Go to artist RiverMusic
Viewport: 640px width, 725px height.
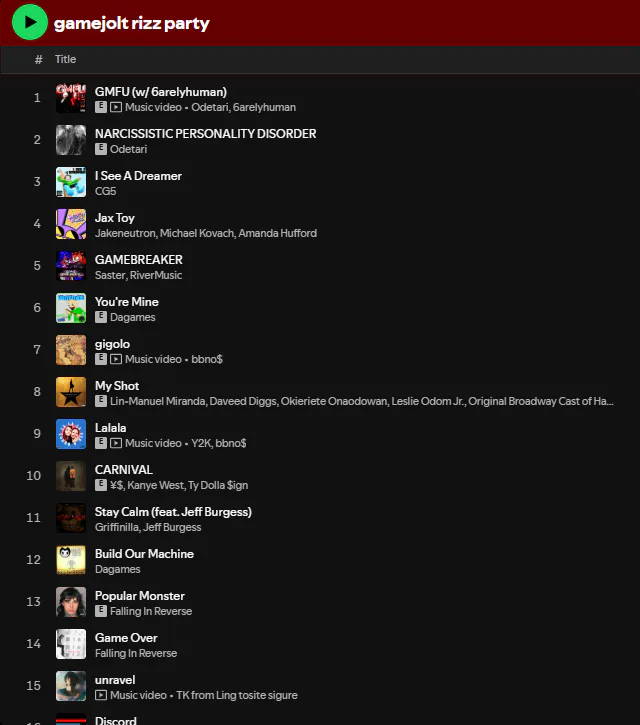tap(156, 276)
